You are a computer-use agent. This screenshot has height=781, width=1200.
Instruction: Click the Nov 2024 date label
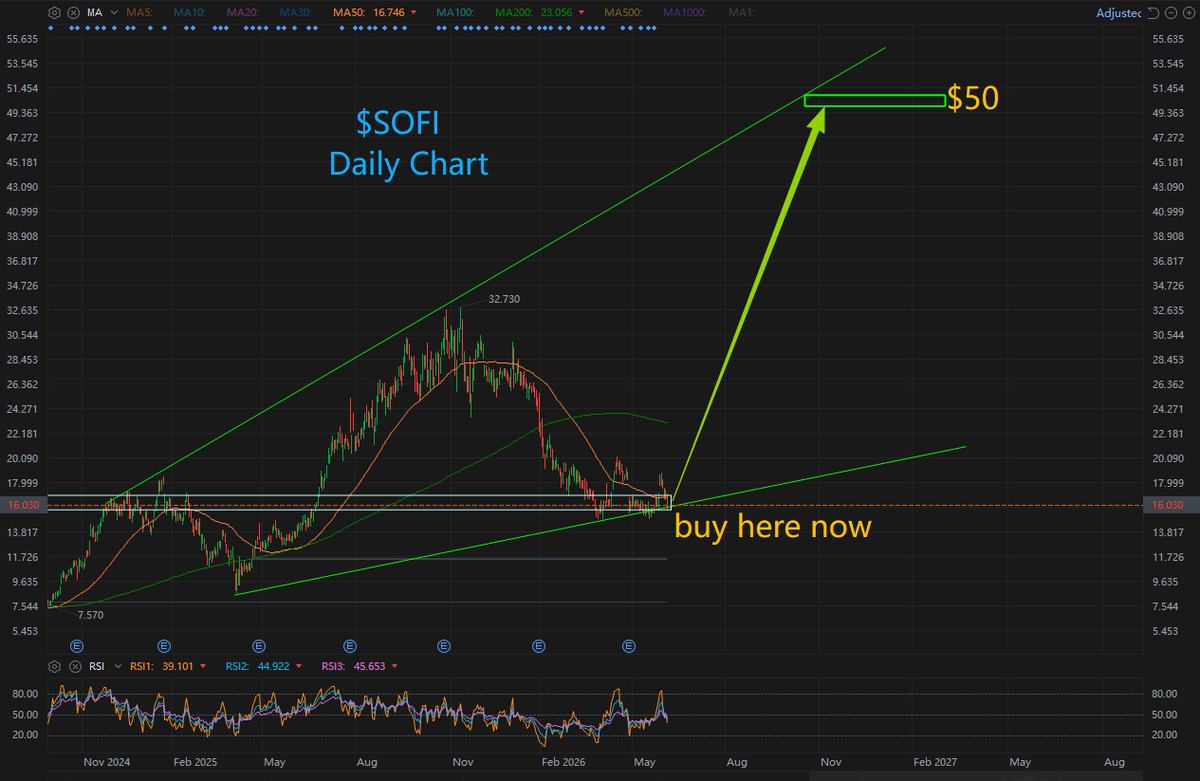pos(107,761)
